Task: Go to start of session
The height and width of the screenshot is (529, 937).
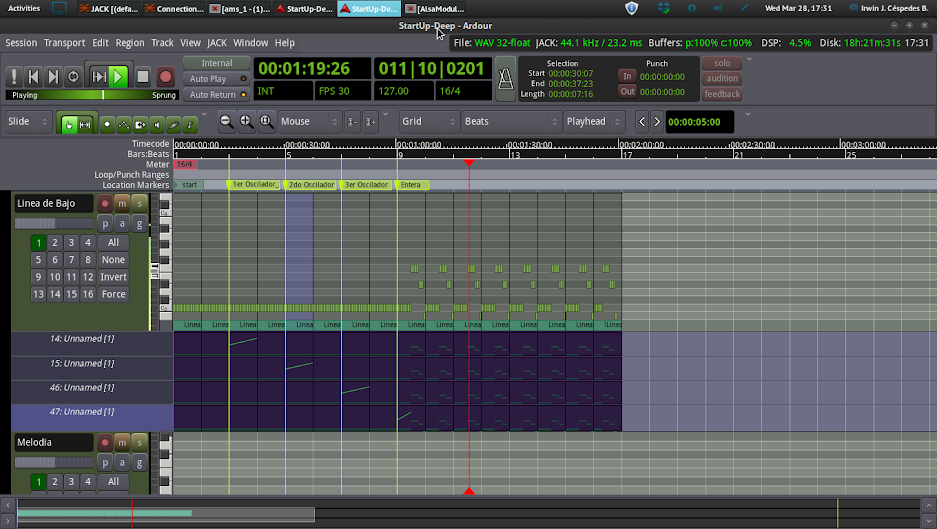Action: (x=33, y=76)
